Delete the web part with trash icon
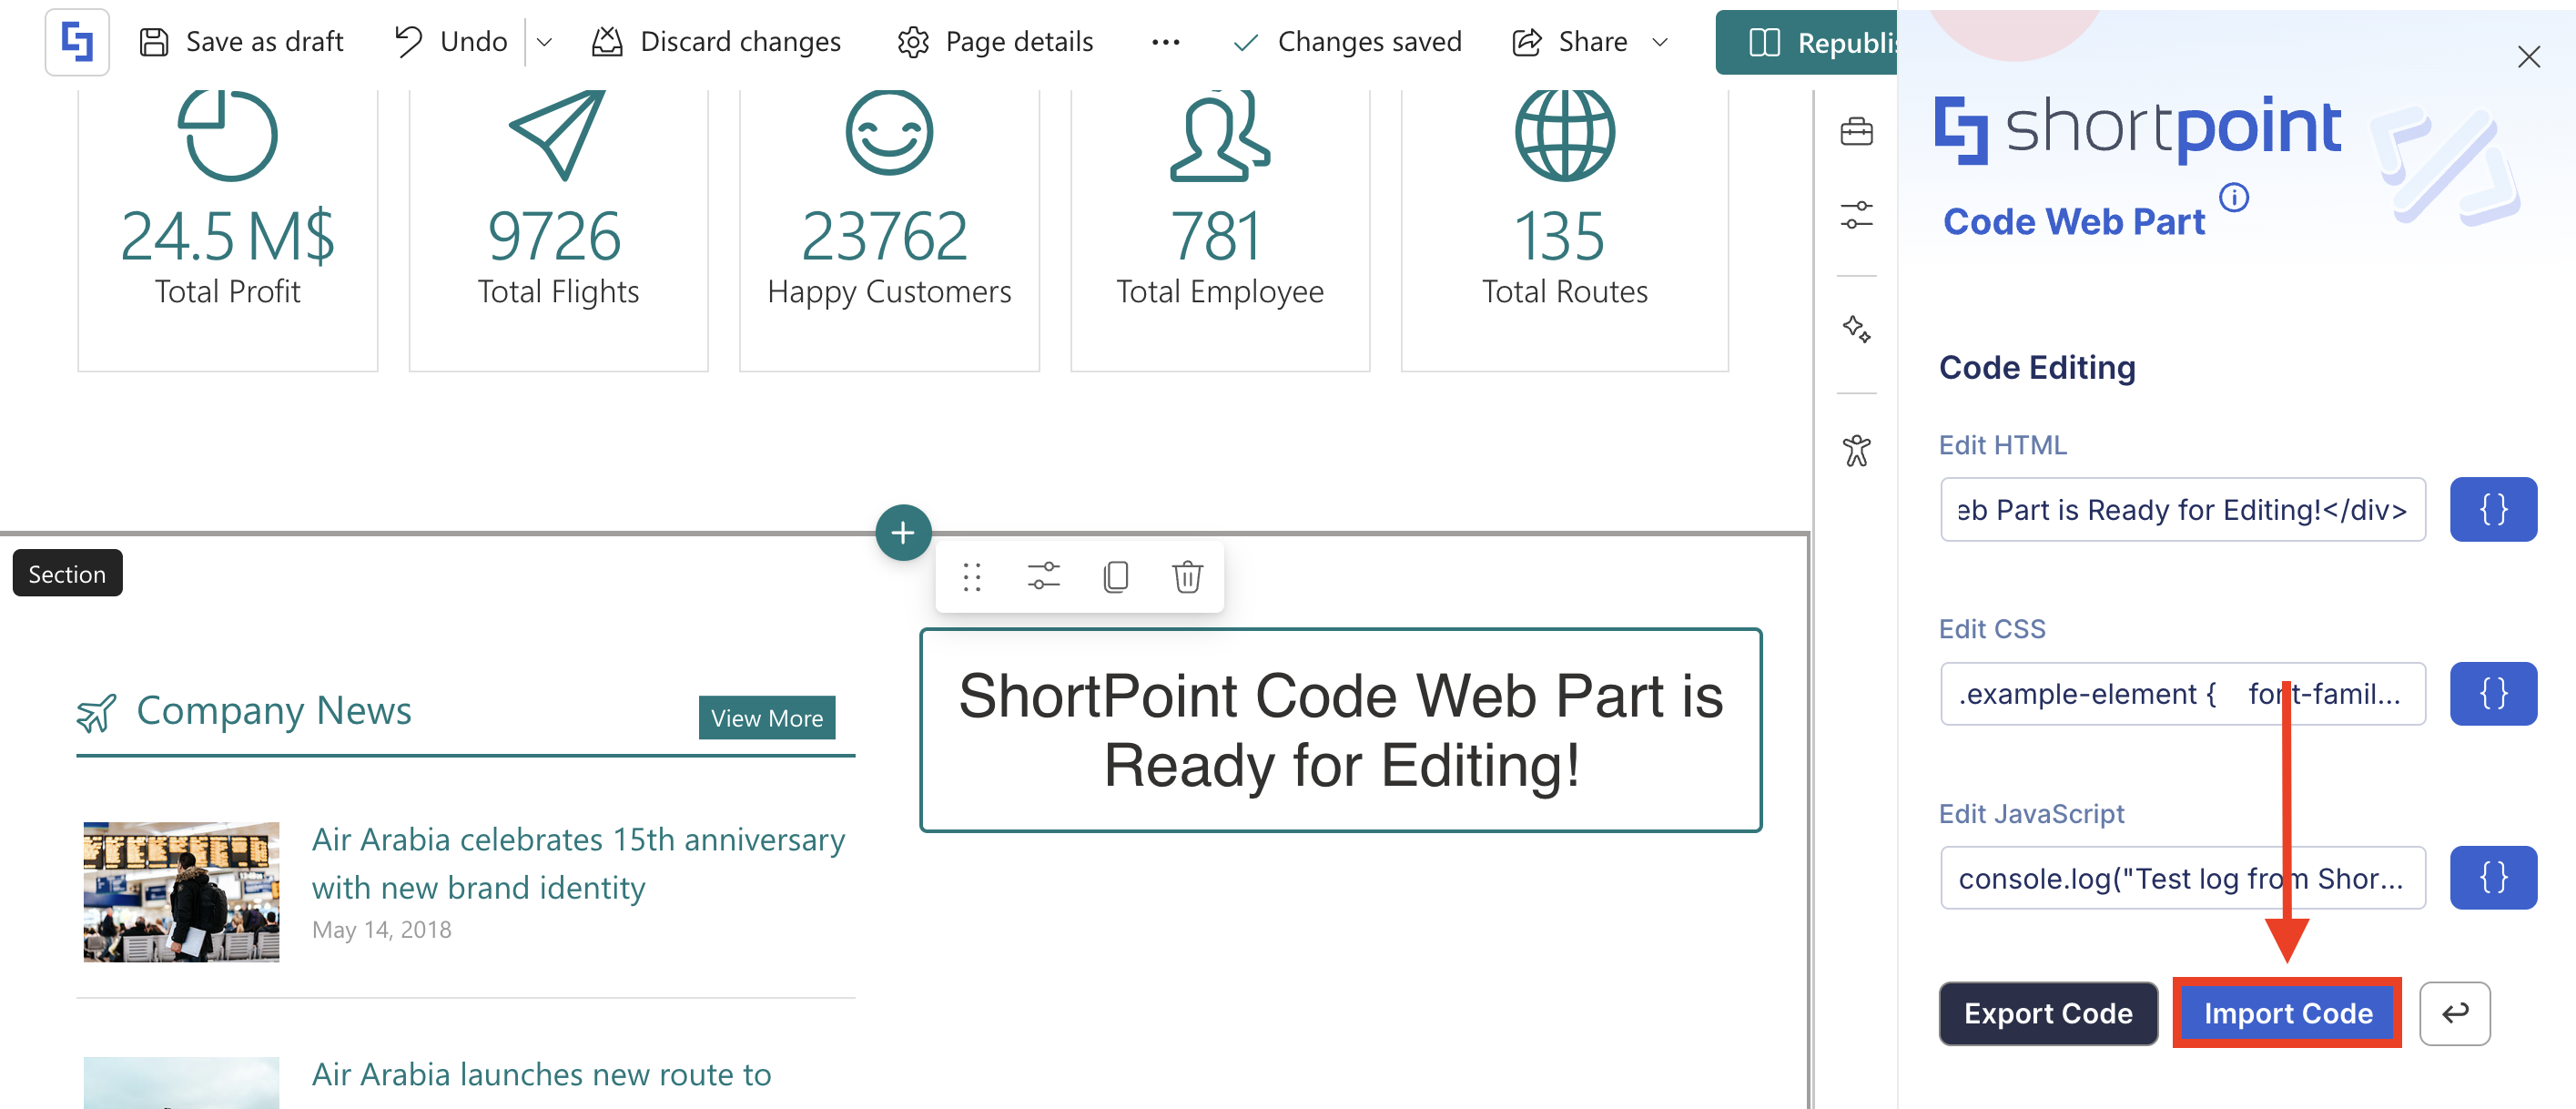Screen dimensions: 2576x1109 coord(1187,577)
